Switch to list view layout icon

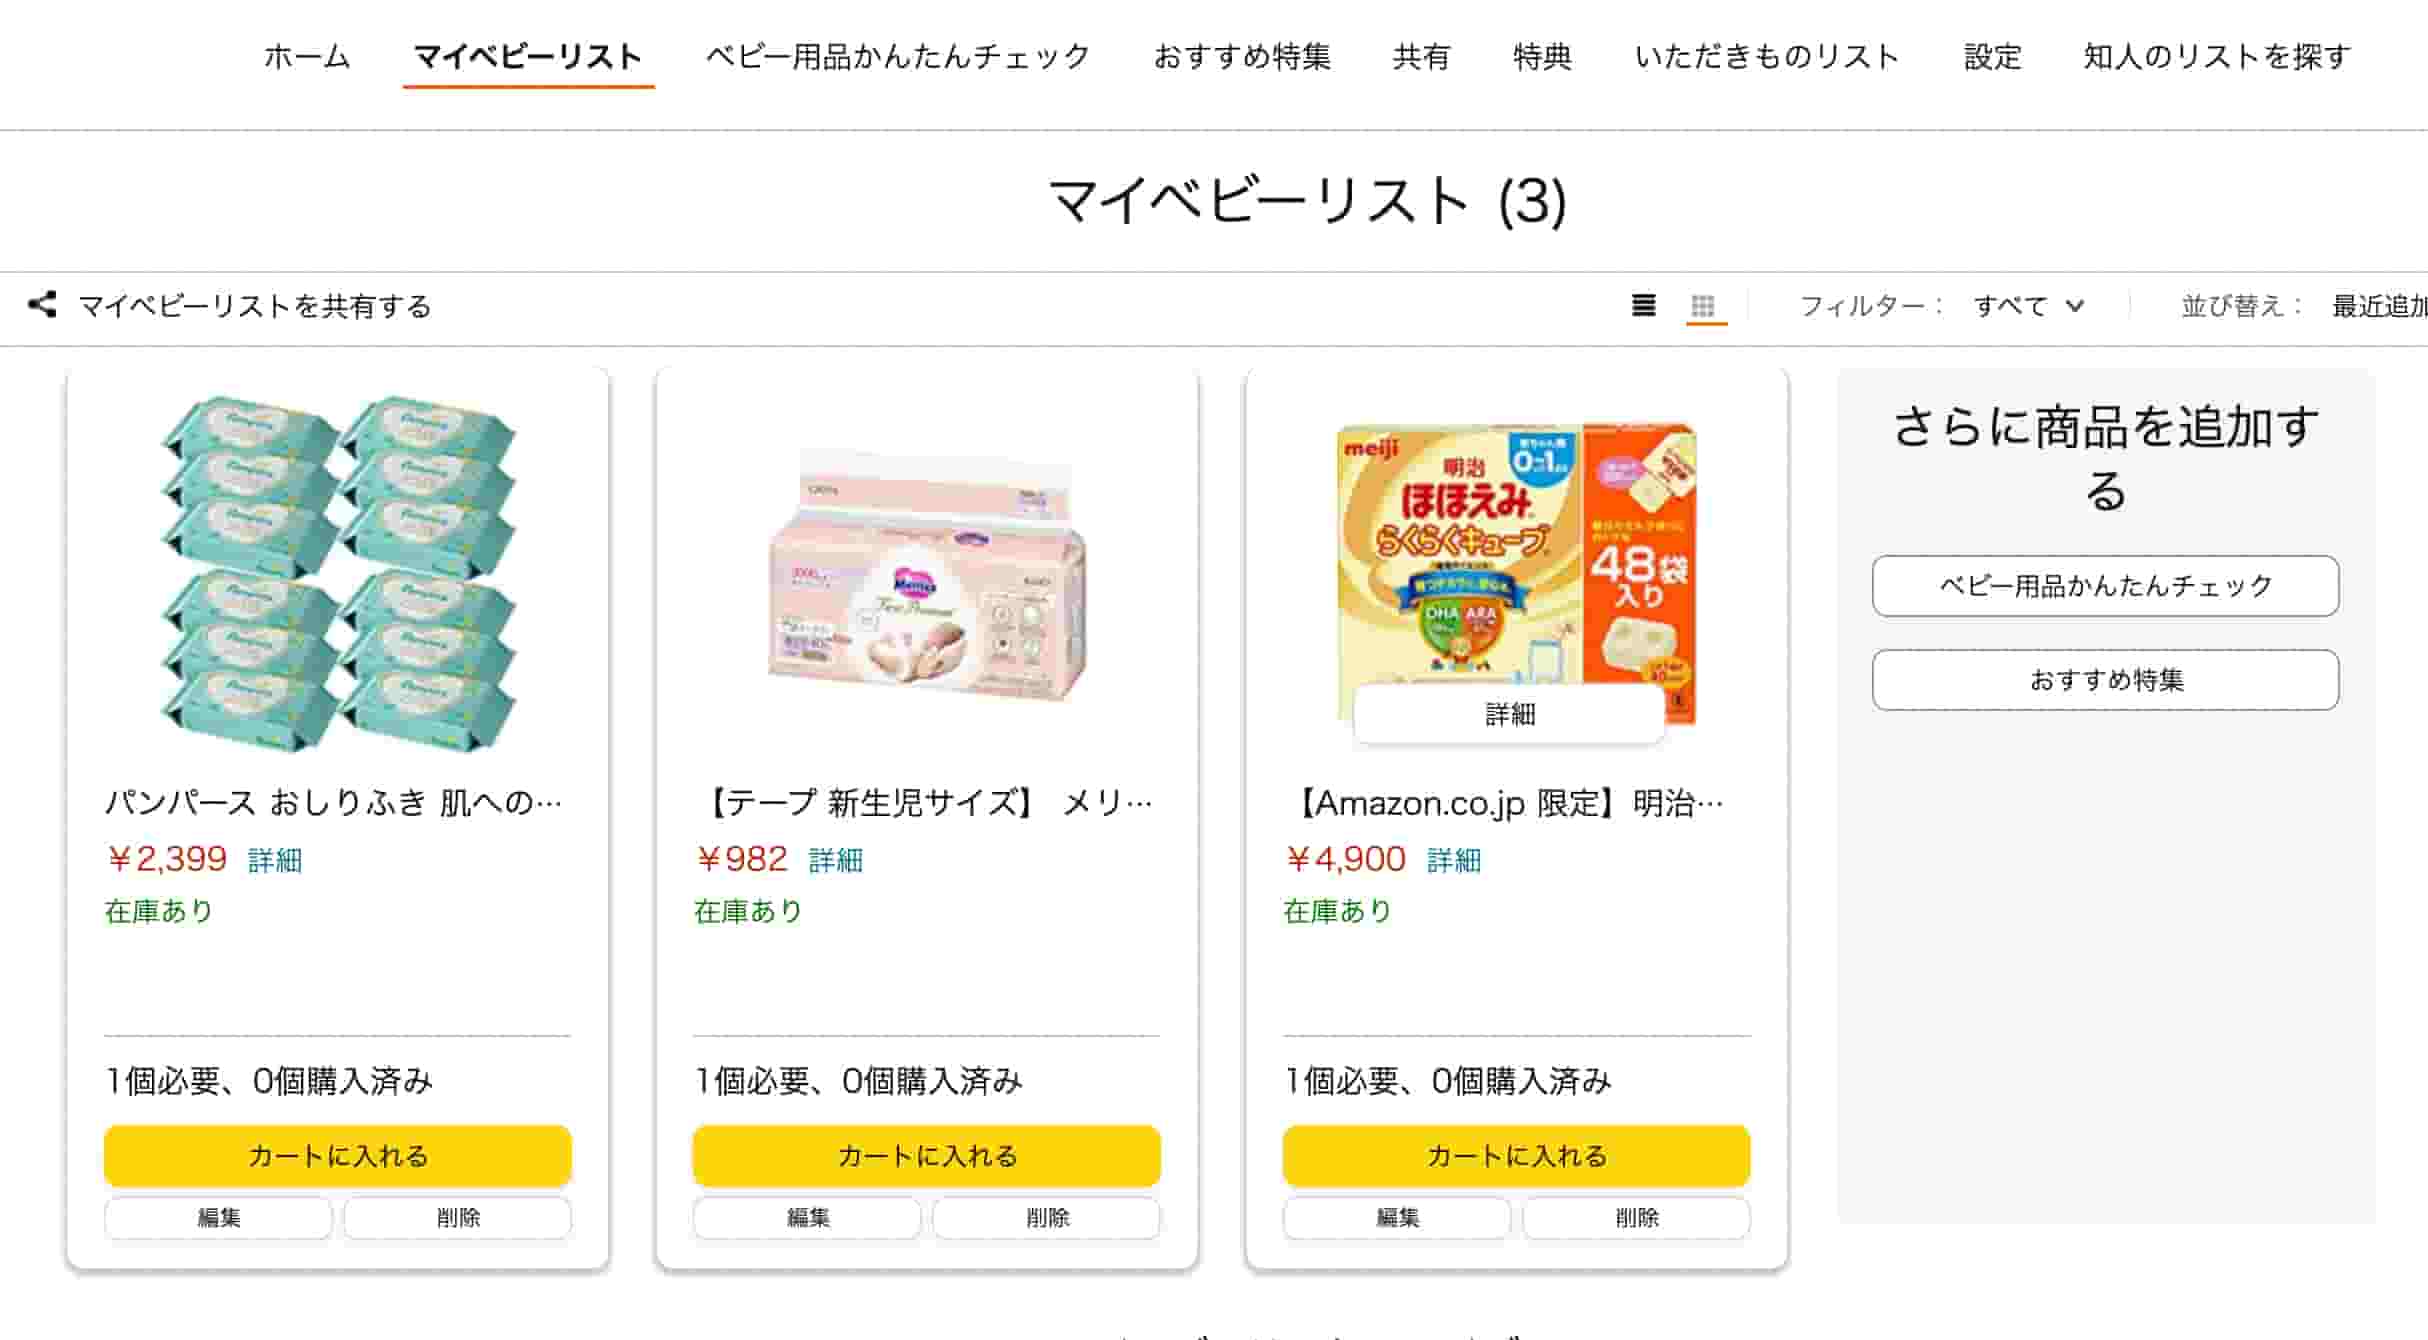click(x=1643, y=305)
